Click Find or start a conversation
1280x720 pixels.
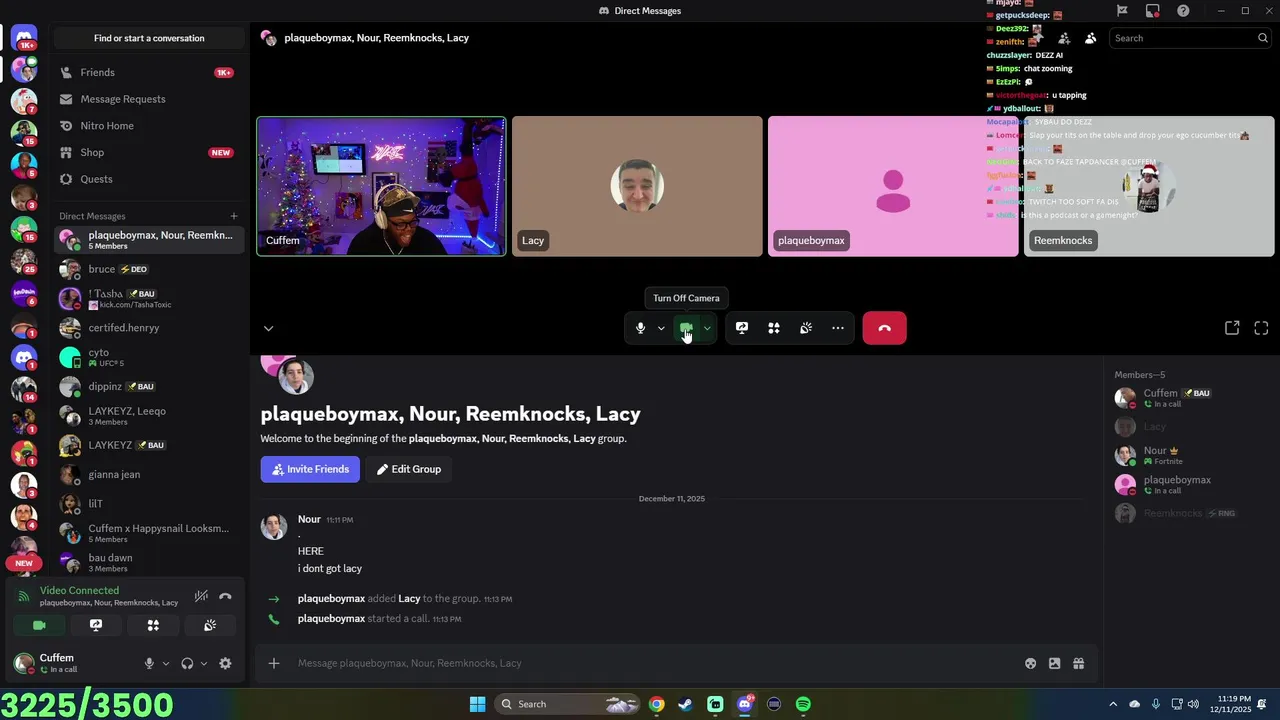[149, 38]
